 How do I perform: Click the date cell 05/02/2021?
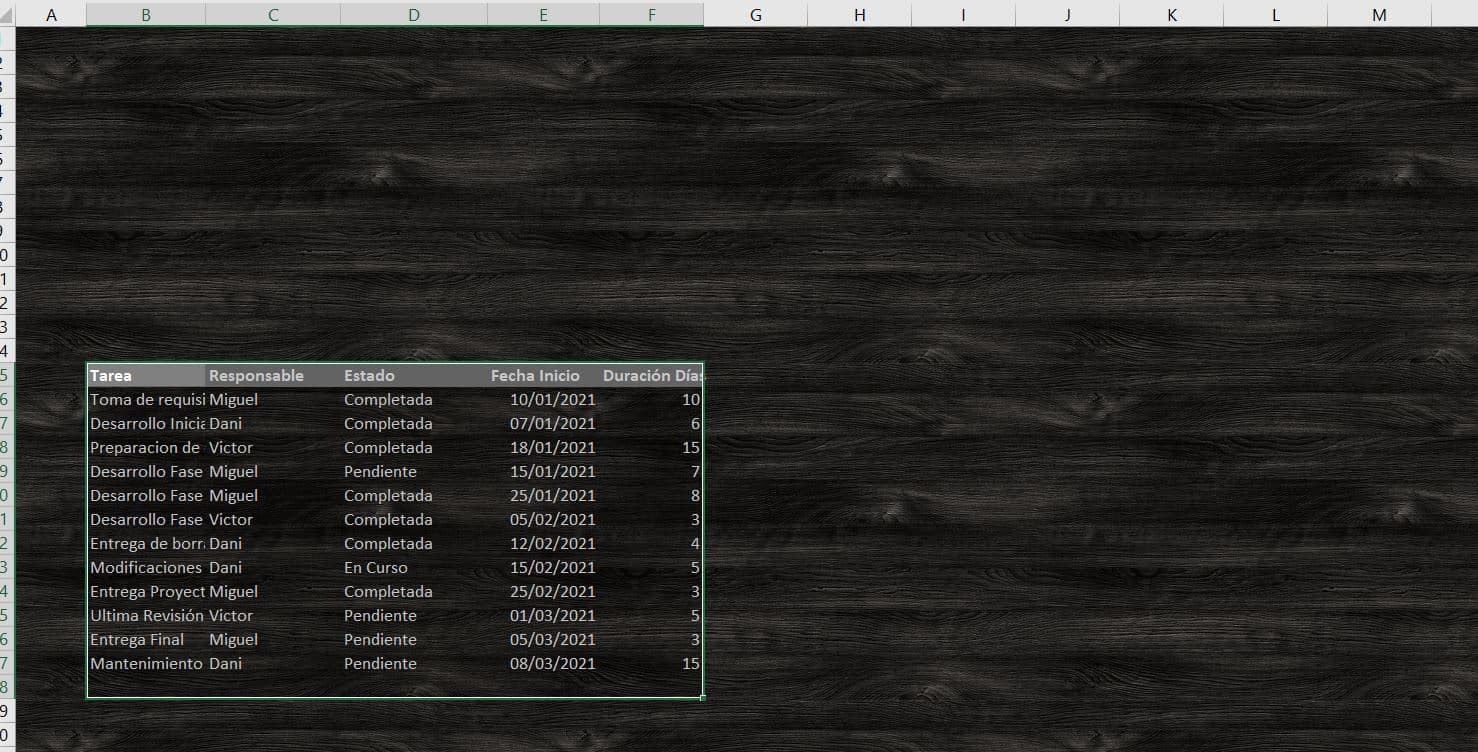click(x=543, y=520)
